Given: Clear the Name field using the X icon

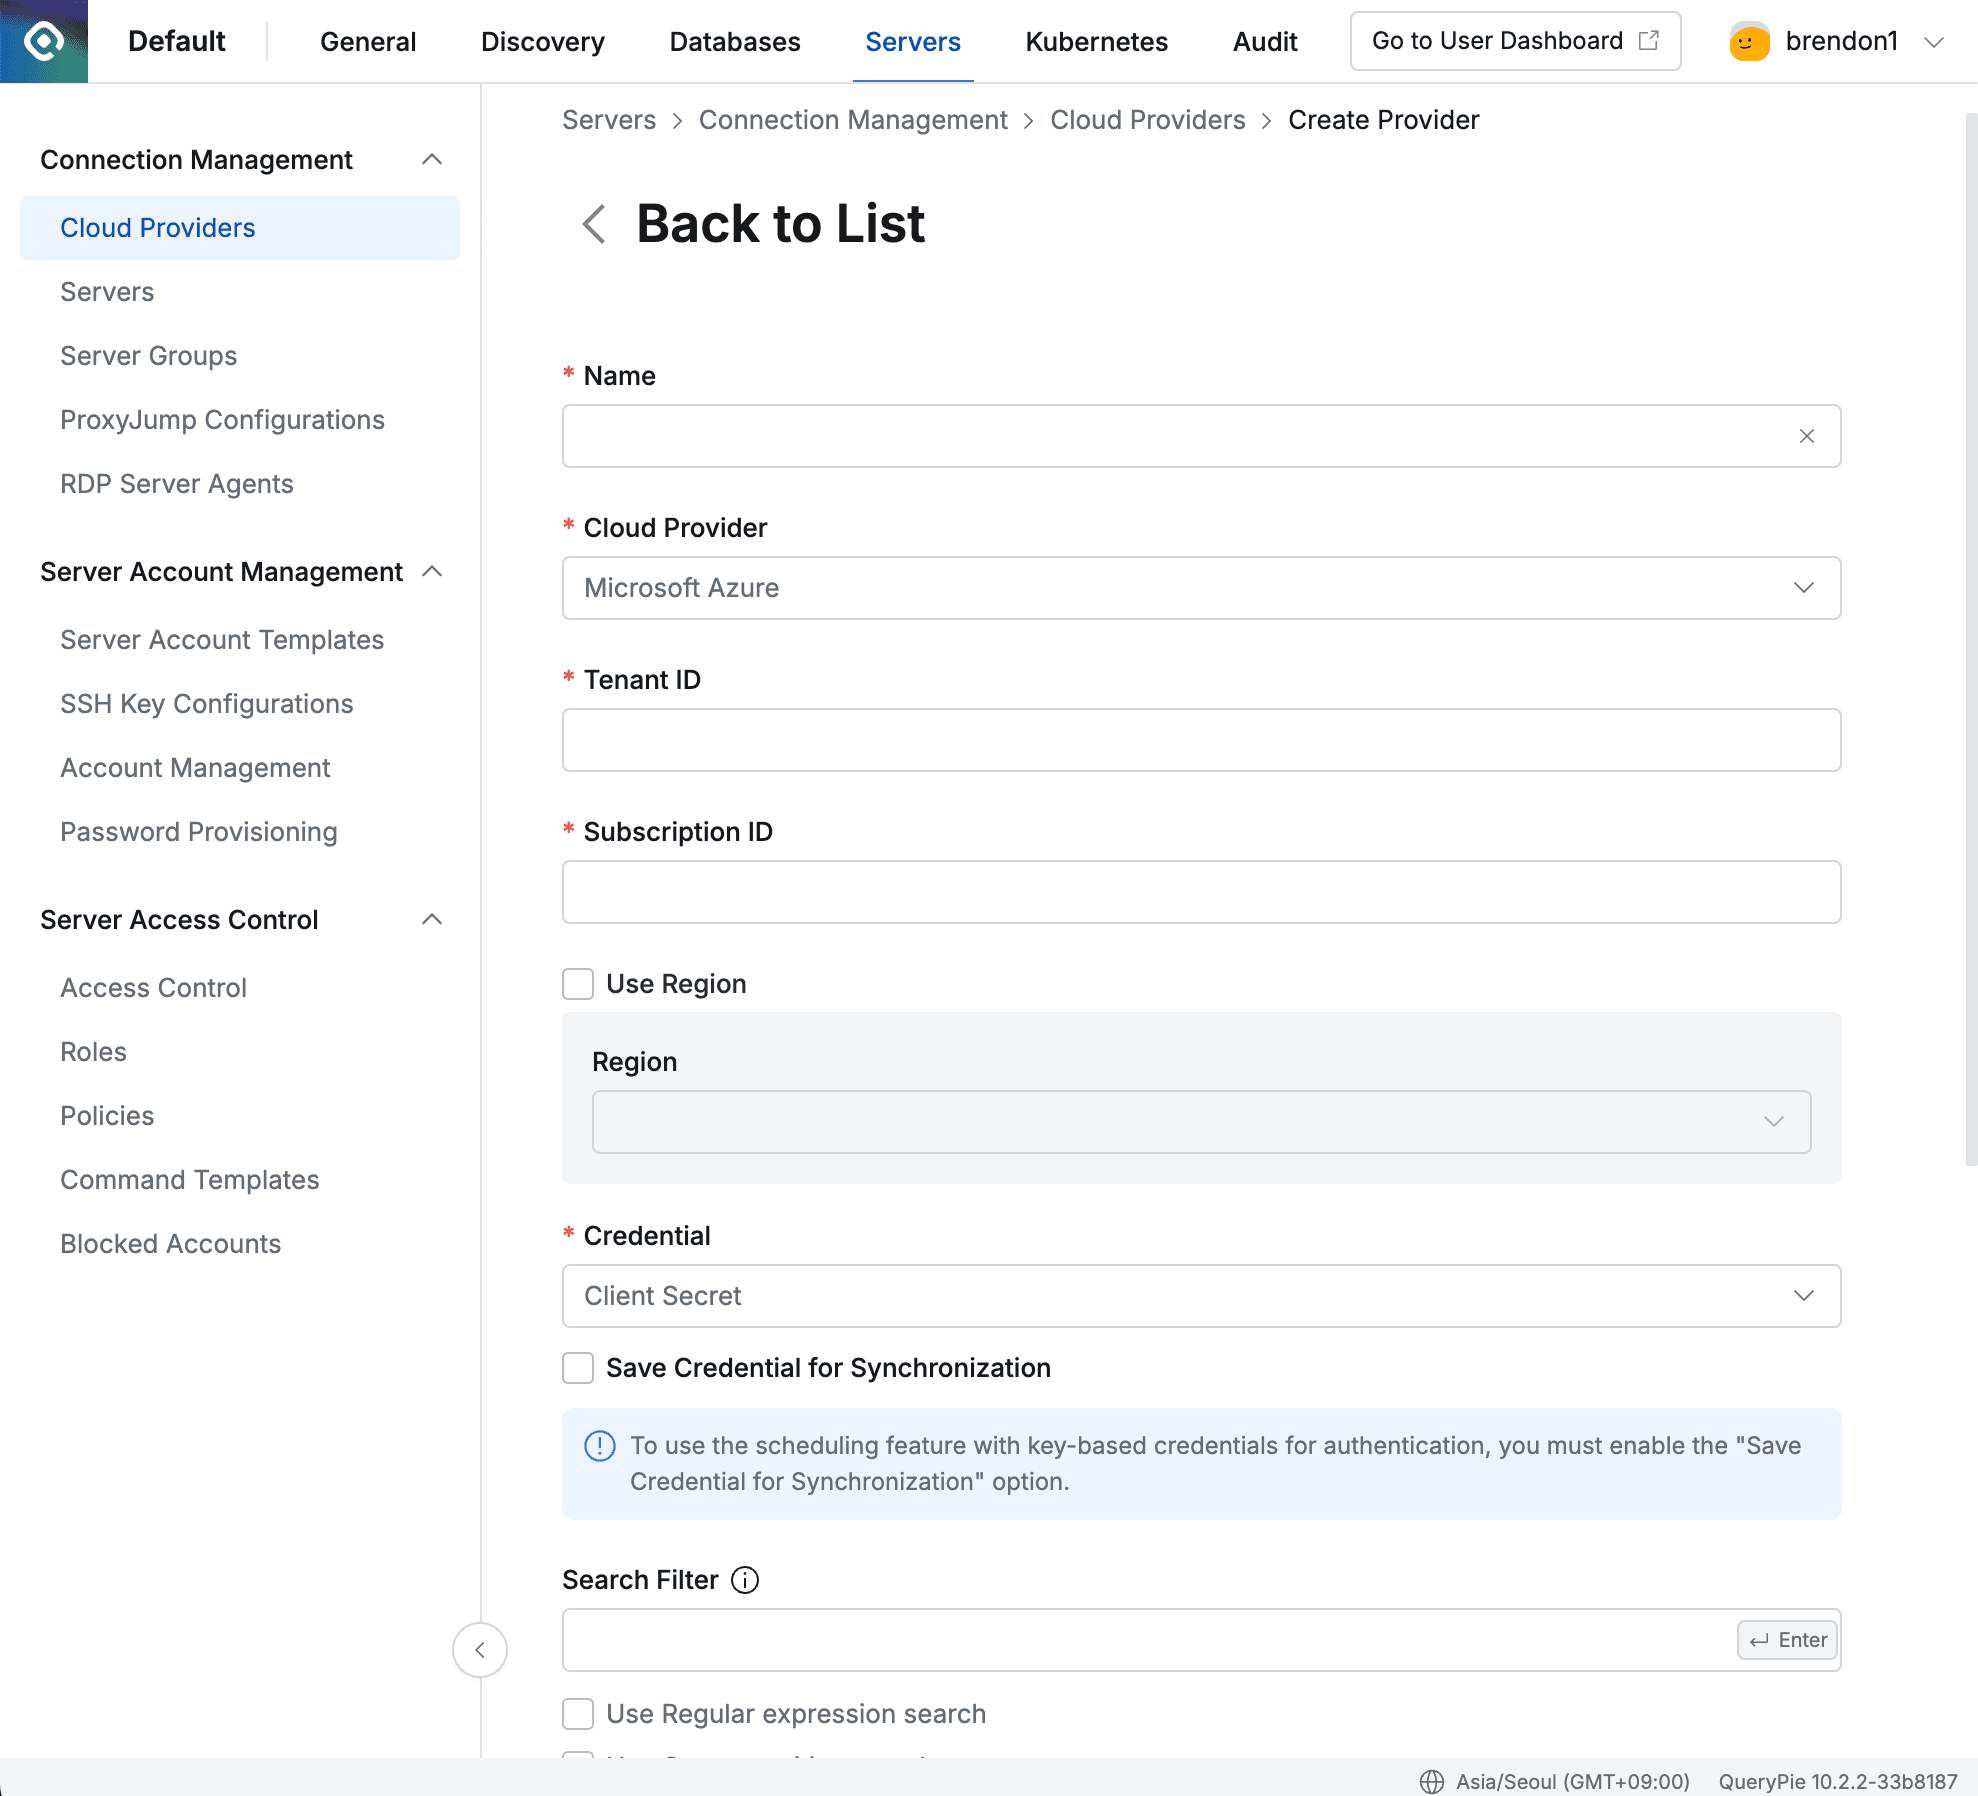Looking at the screenshot, I should point(1806,436).
